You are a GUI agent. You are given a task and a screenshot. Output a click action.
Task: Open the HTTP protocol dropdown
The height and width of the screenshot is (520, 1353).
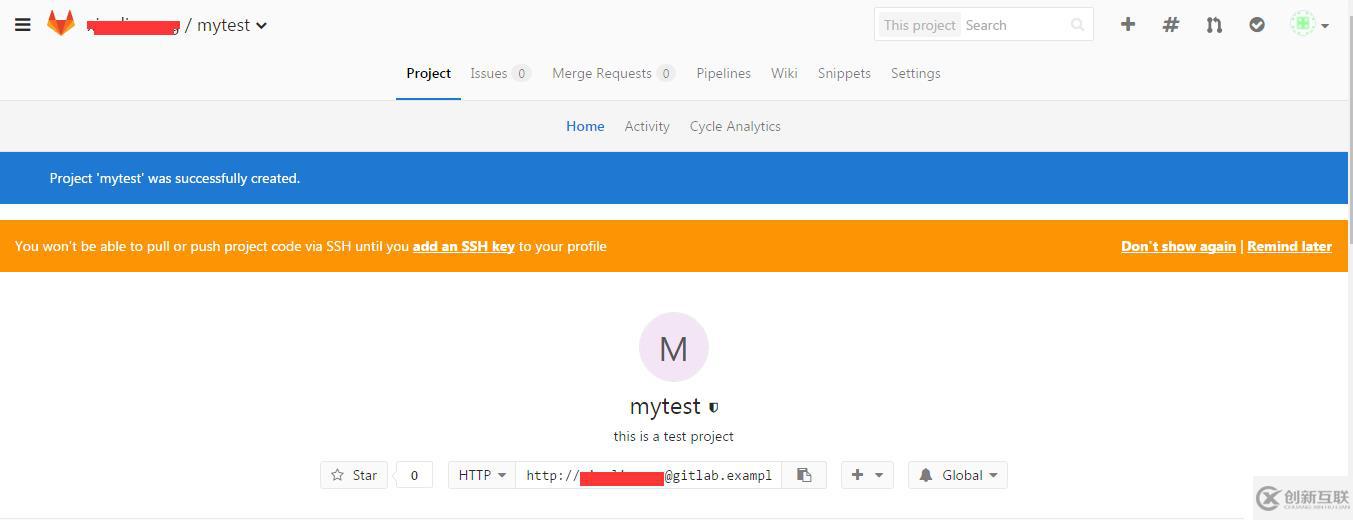(x=482, y=475)
